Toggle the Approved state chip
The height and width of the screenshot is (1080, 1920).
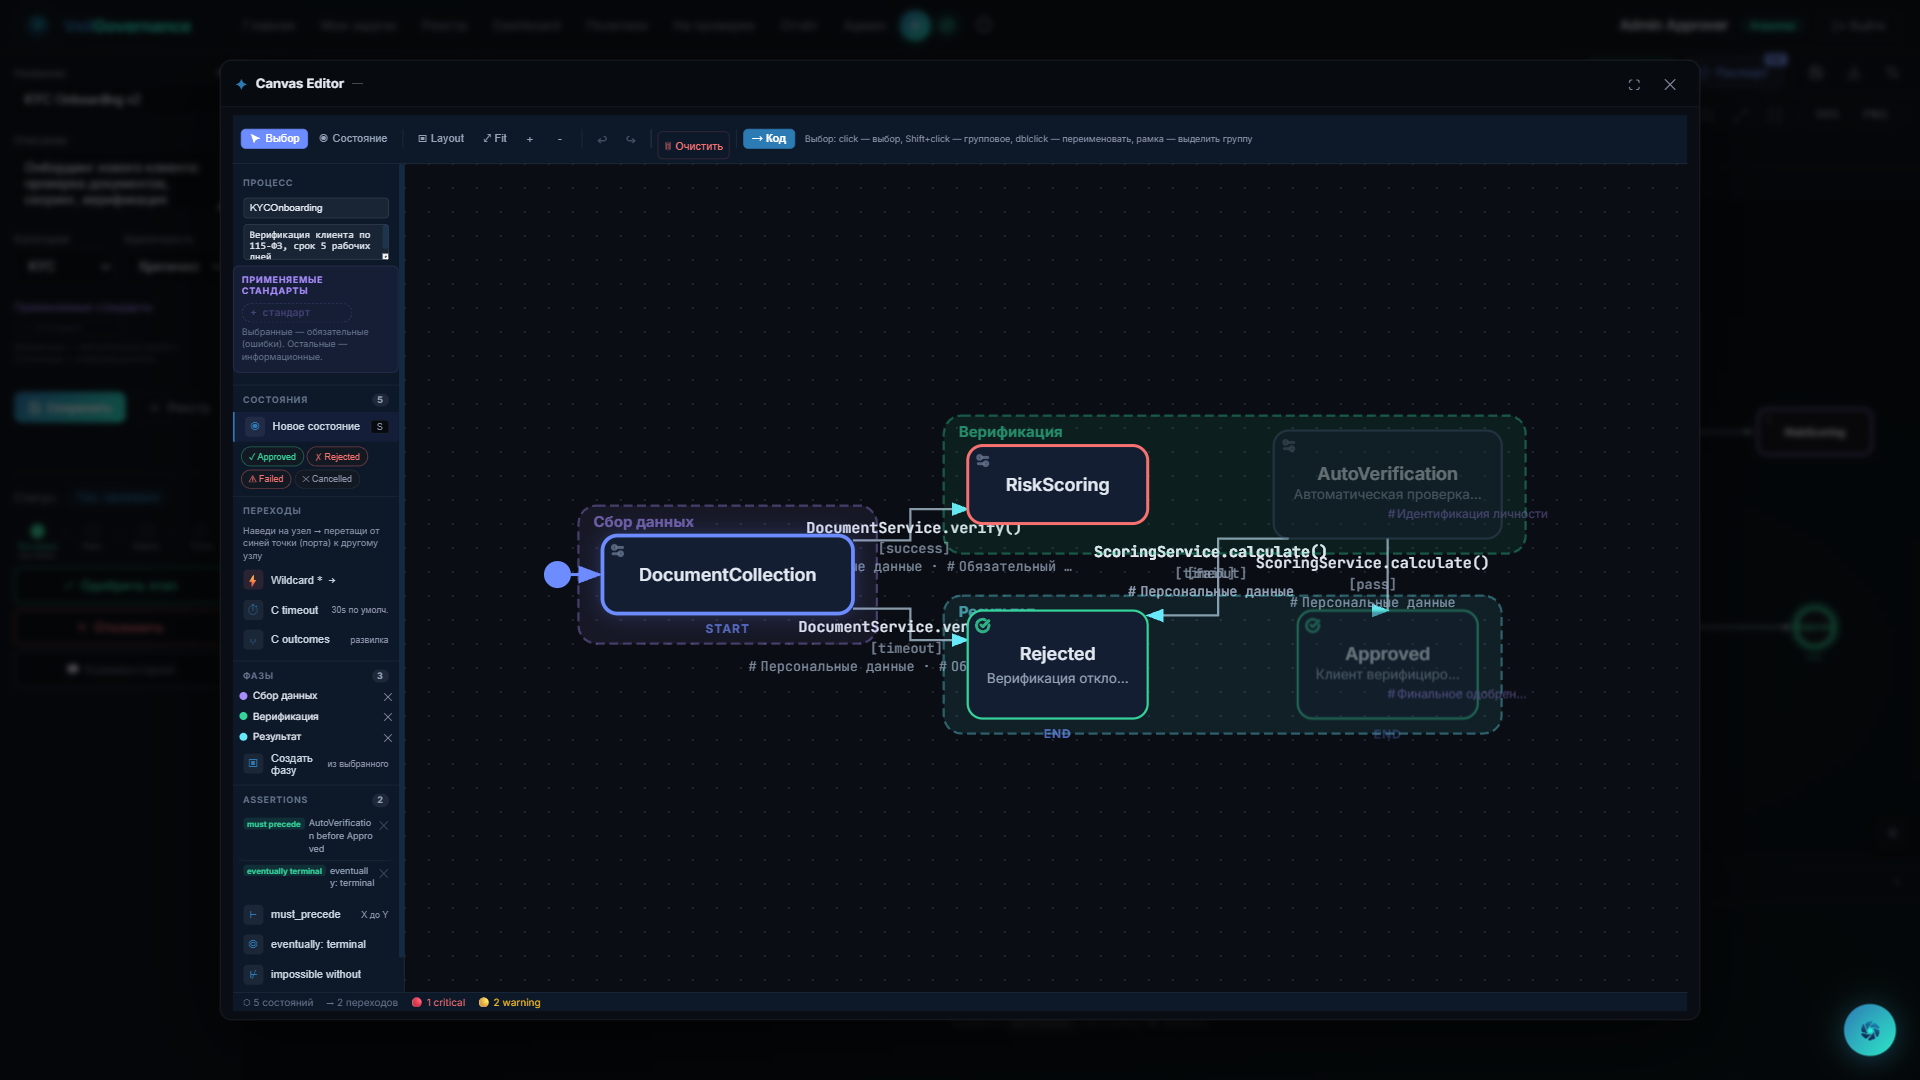(x=272, y=457)
